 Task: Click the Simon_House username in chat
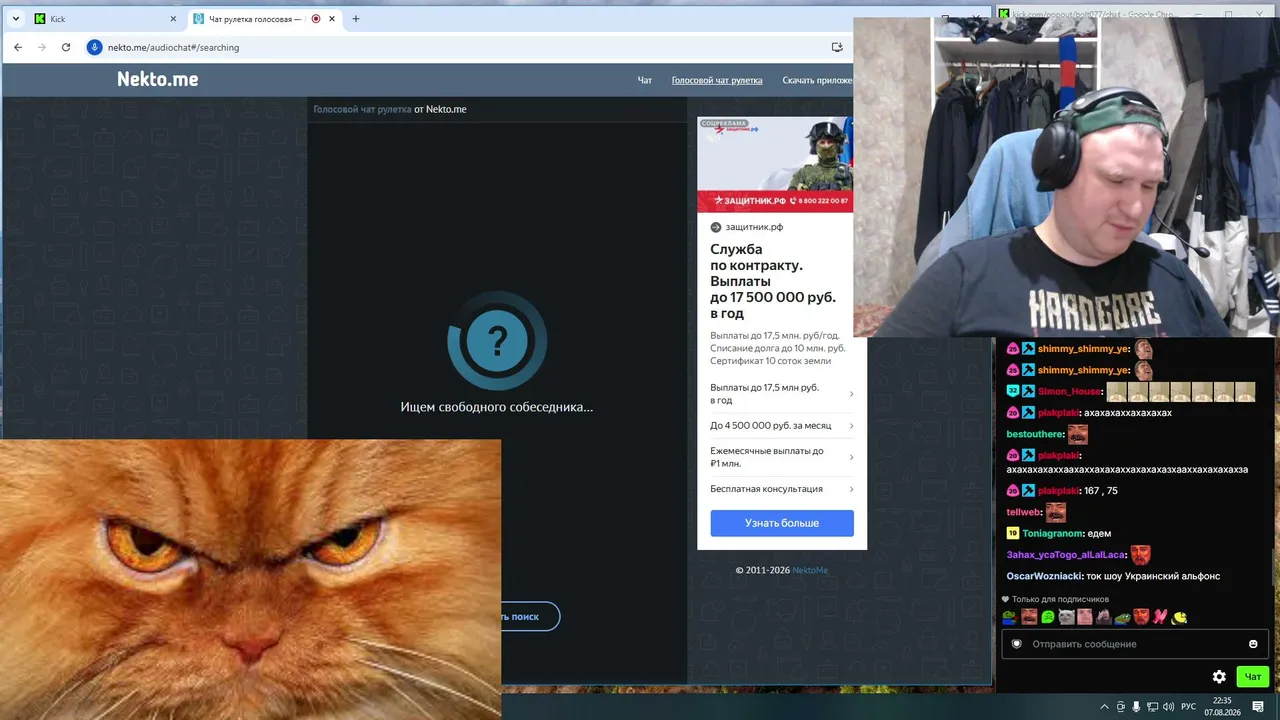1068,392
